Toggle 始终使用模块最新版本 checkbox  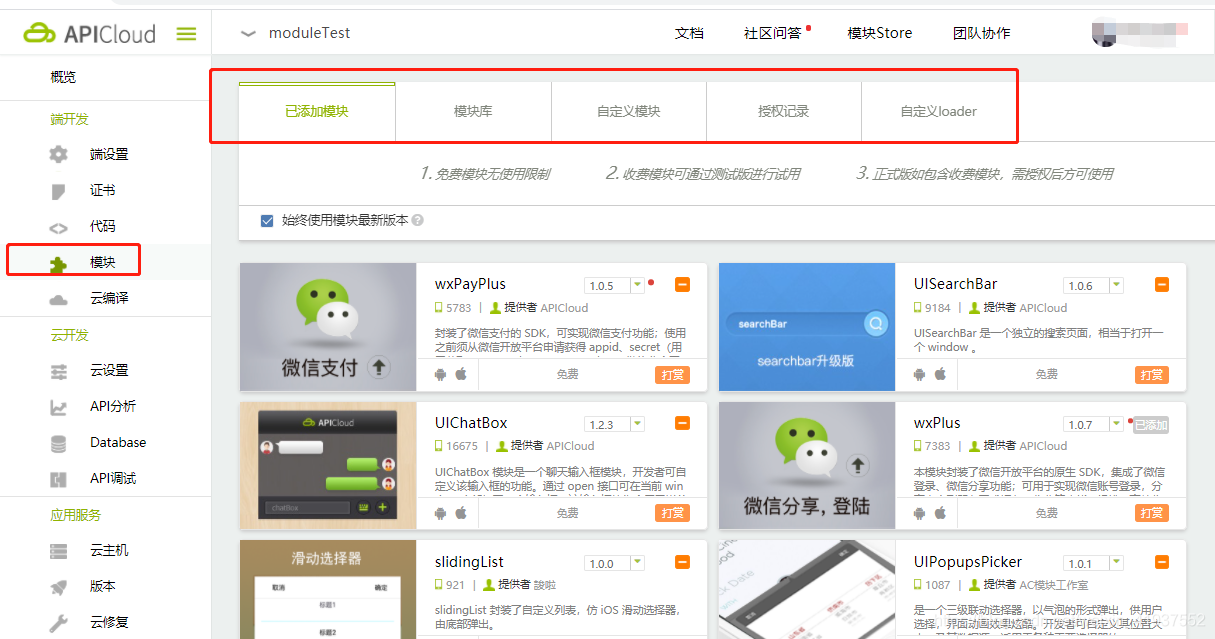click(x=267, y=221)
